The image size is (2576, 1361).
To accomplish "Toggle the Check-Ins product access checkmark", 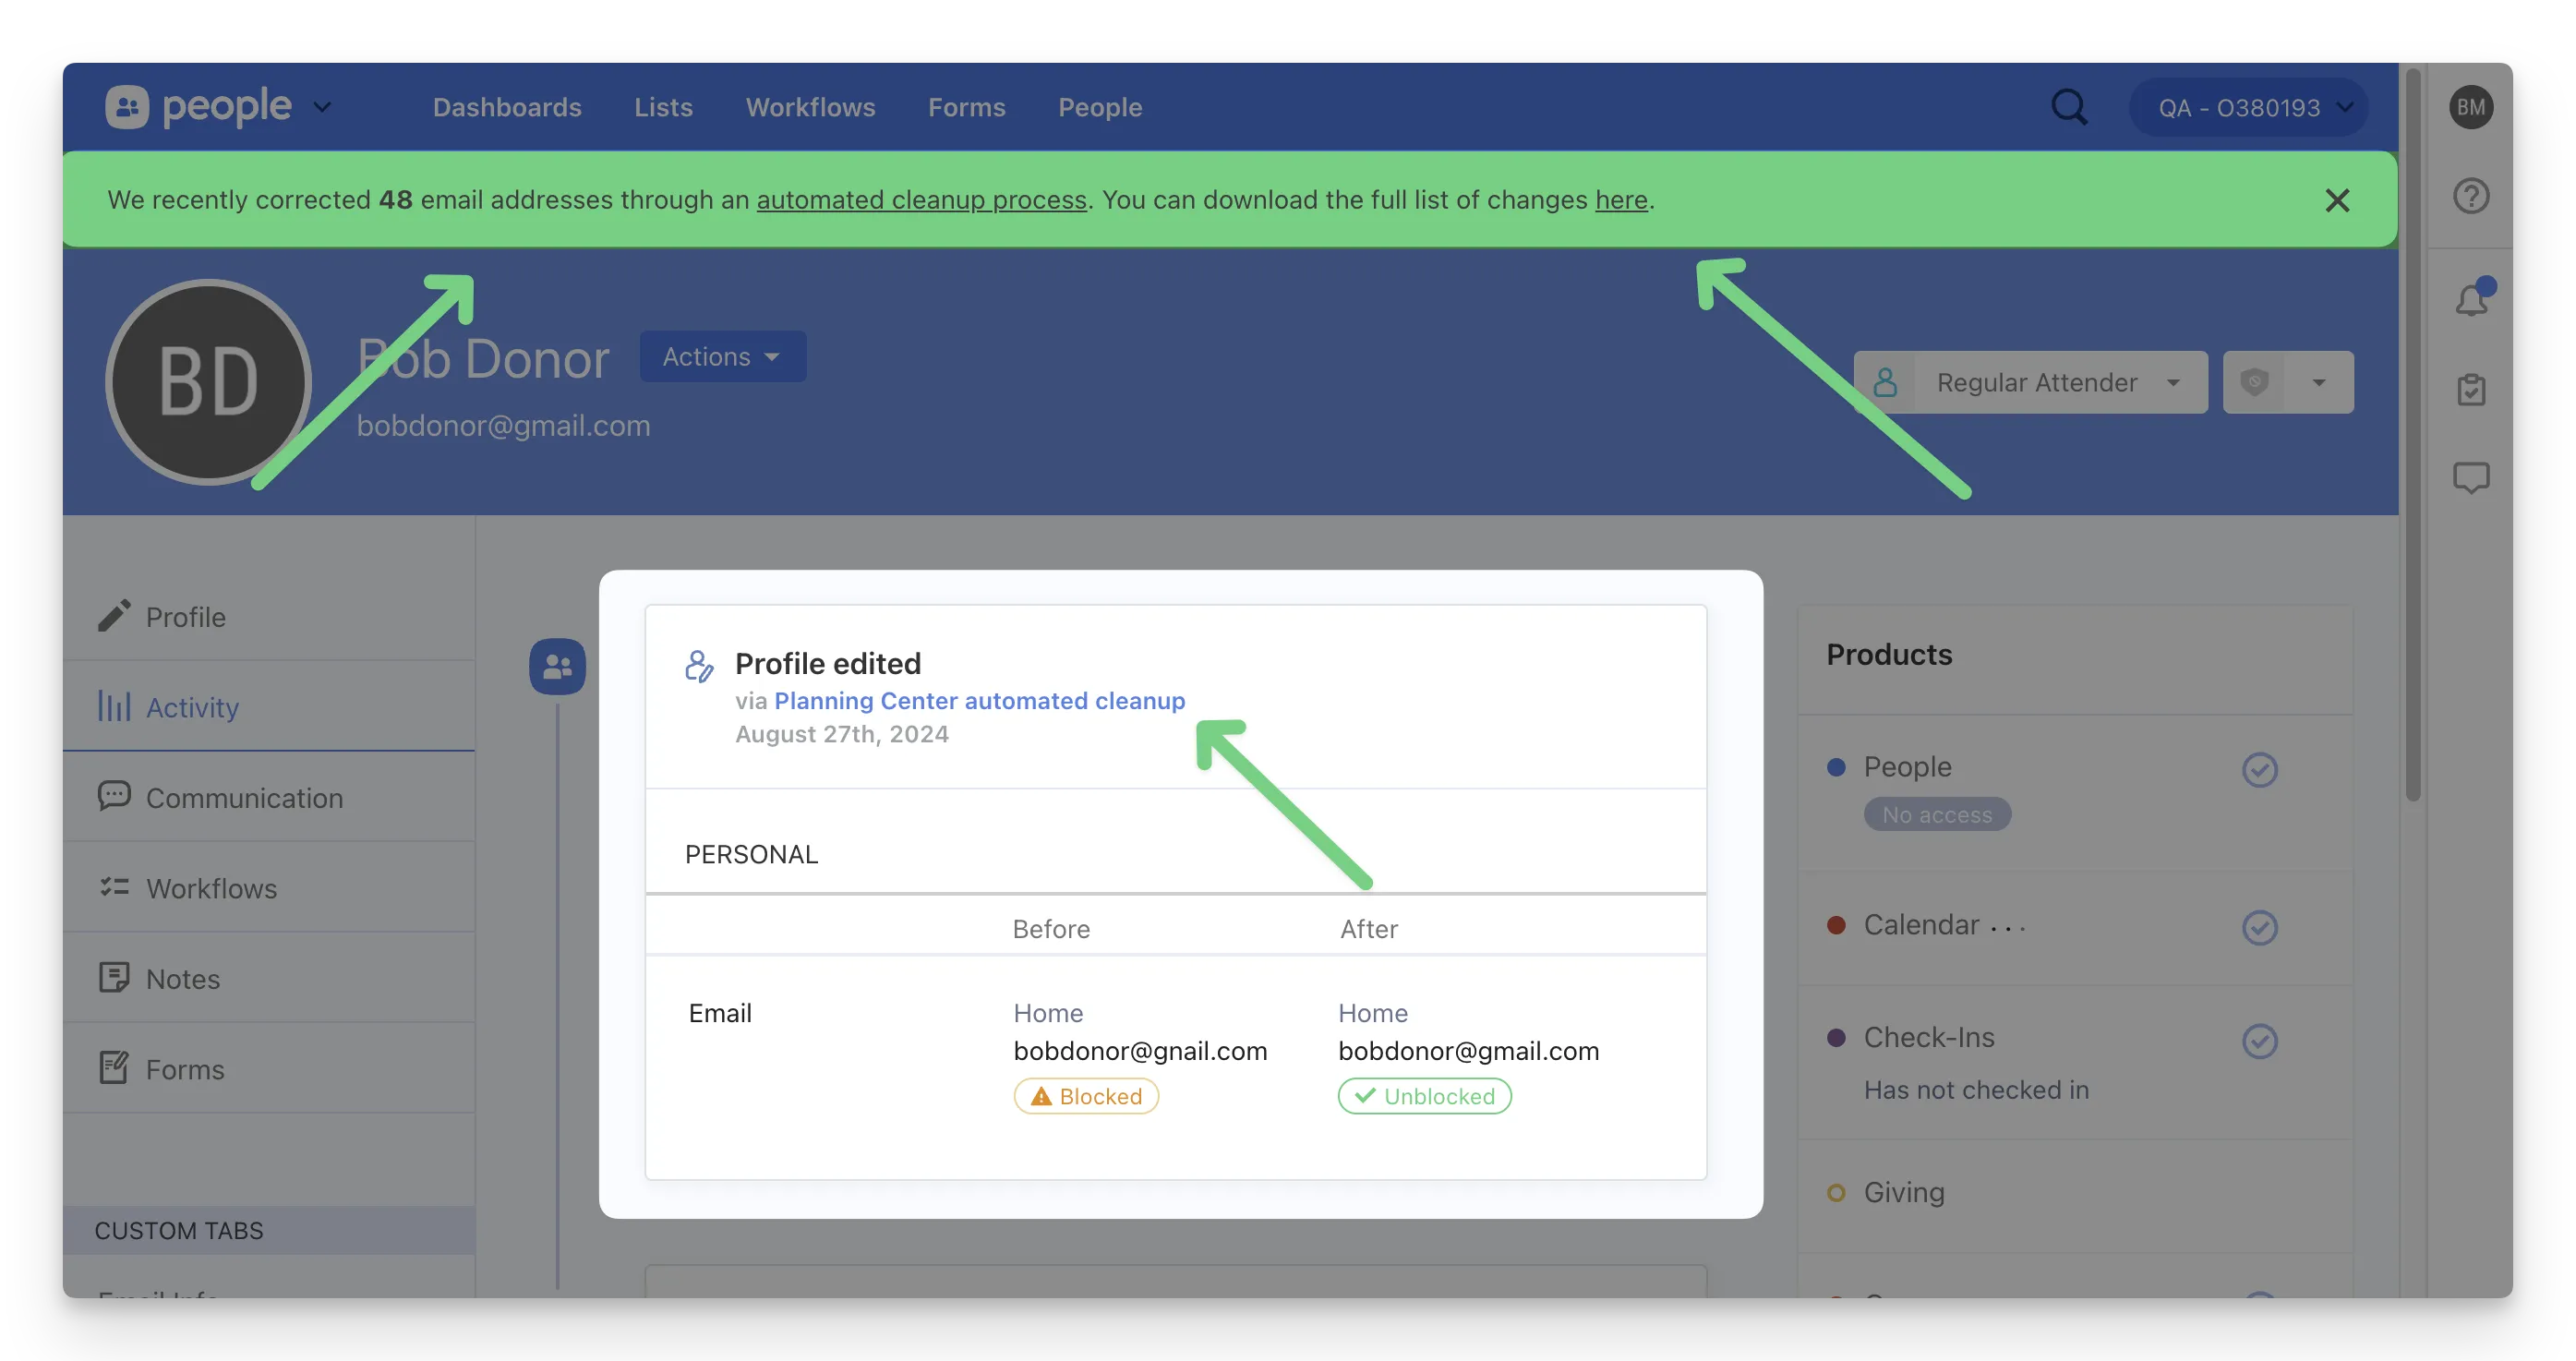I will point(2259,1041).
